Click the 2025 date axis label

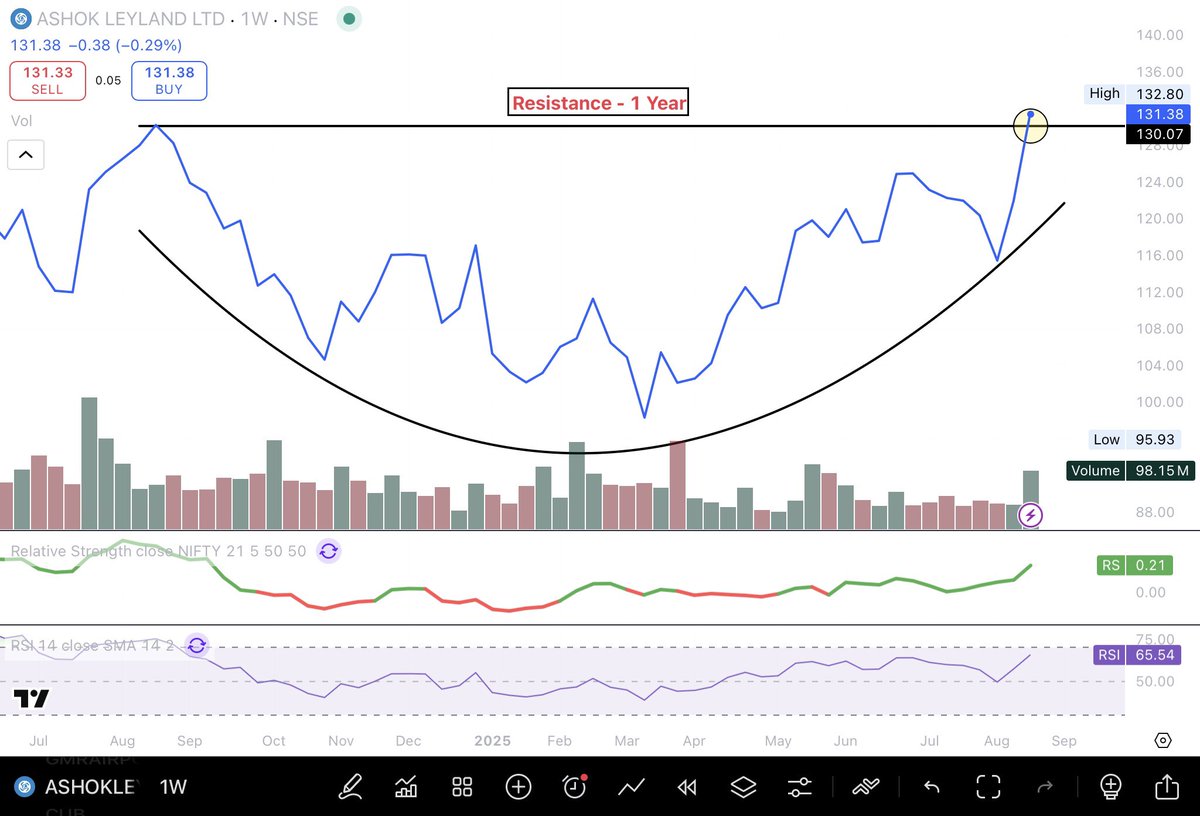tap(493, 741)
